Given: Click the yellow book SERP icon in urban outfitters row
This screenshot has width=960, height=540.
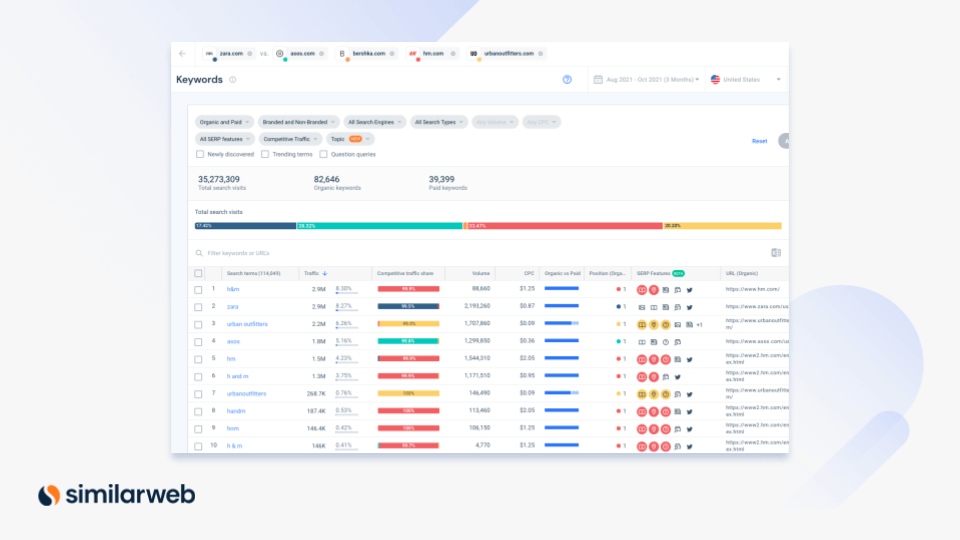Looking at the screenshot, I should point(642,324).
